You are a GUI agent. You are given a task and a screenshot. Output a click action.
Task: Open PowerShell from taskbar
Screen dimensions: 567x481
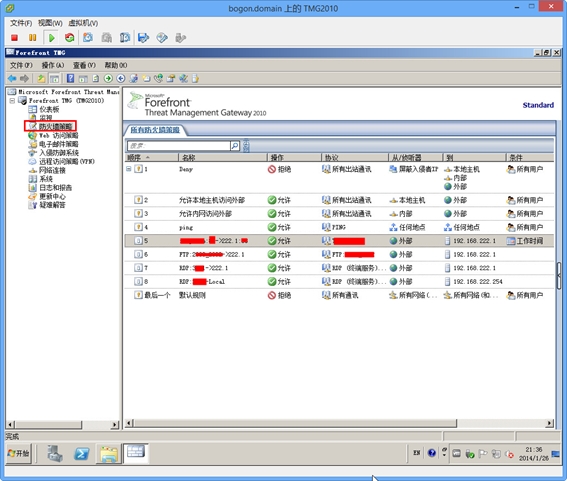pos(82,454)
